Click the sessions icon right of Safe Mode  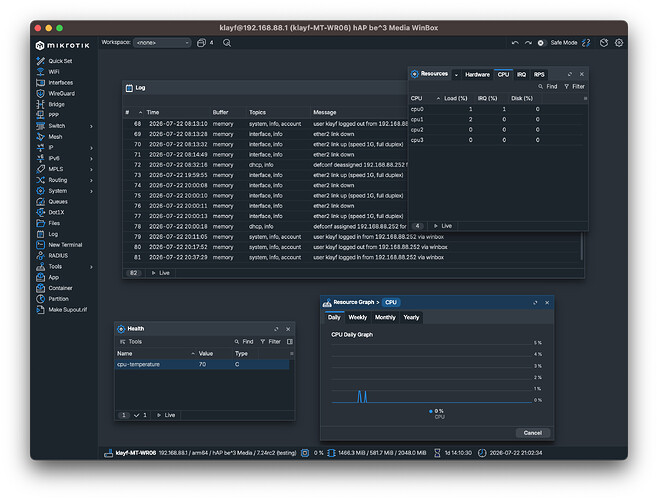point(586,43)
